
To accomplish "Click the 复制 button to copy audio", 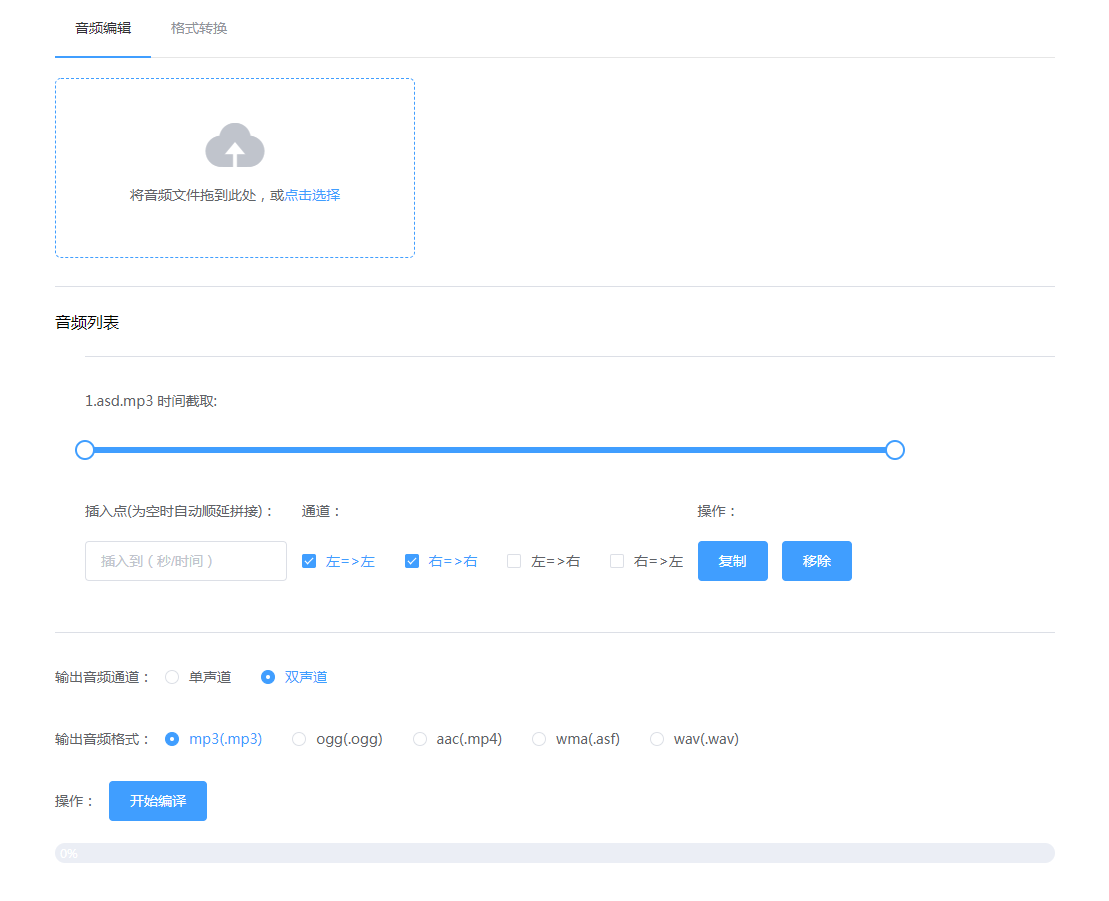I will coord(732,561).
